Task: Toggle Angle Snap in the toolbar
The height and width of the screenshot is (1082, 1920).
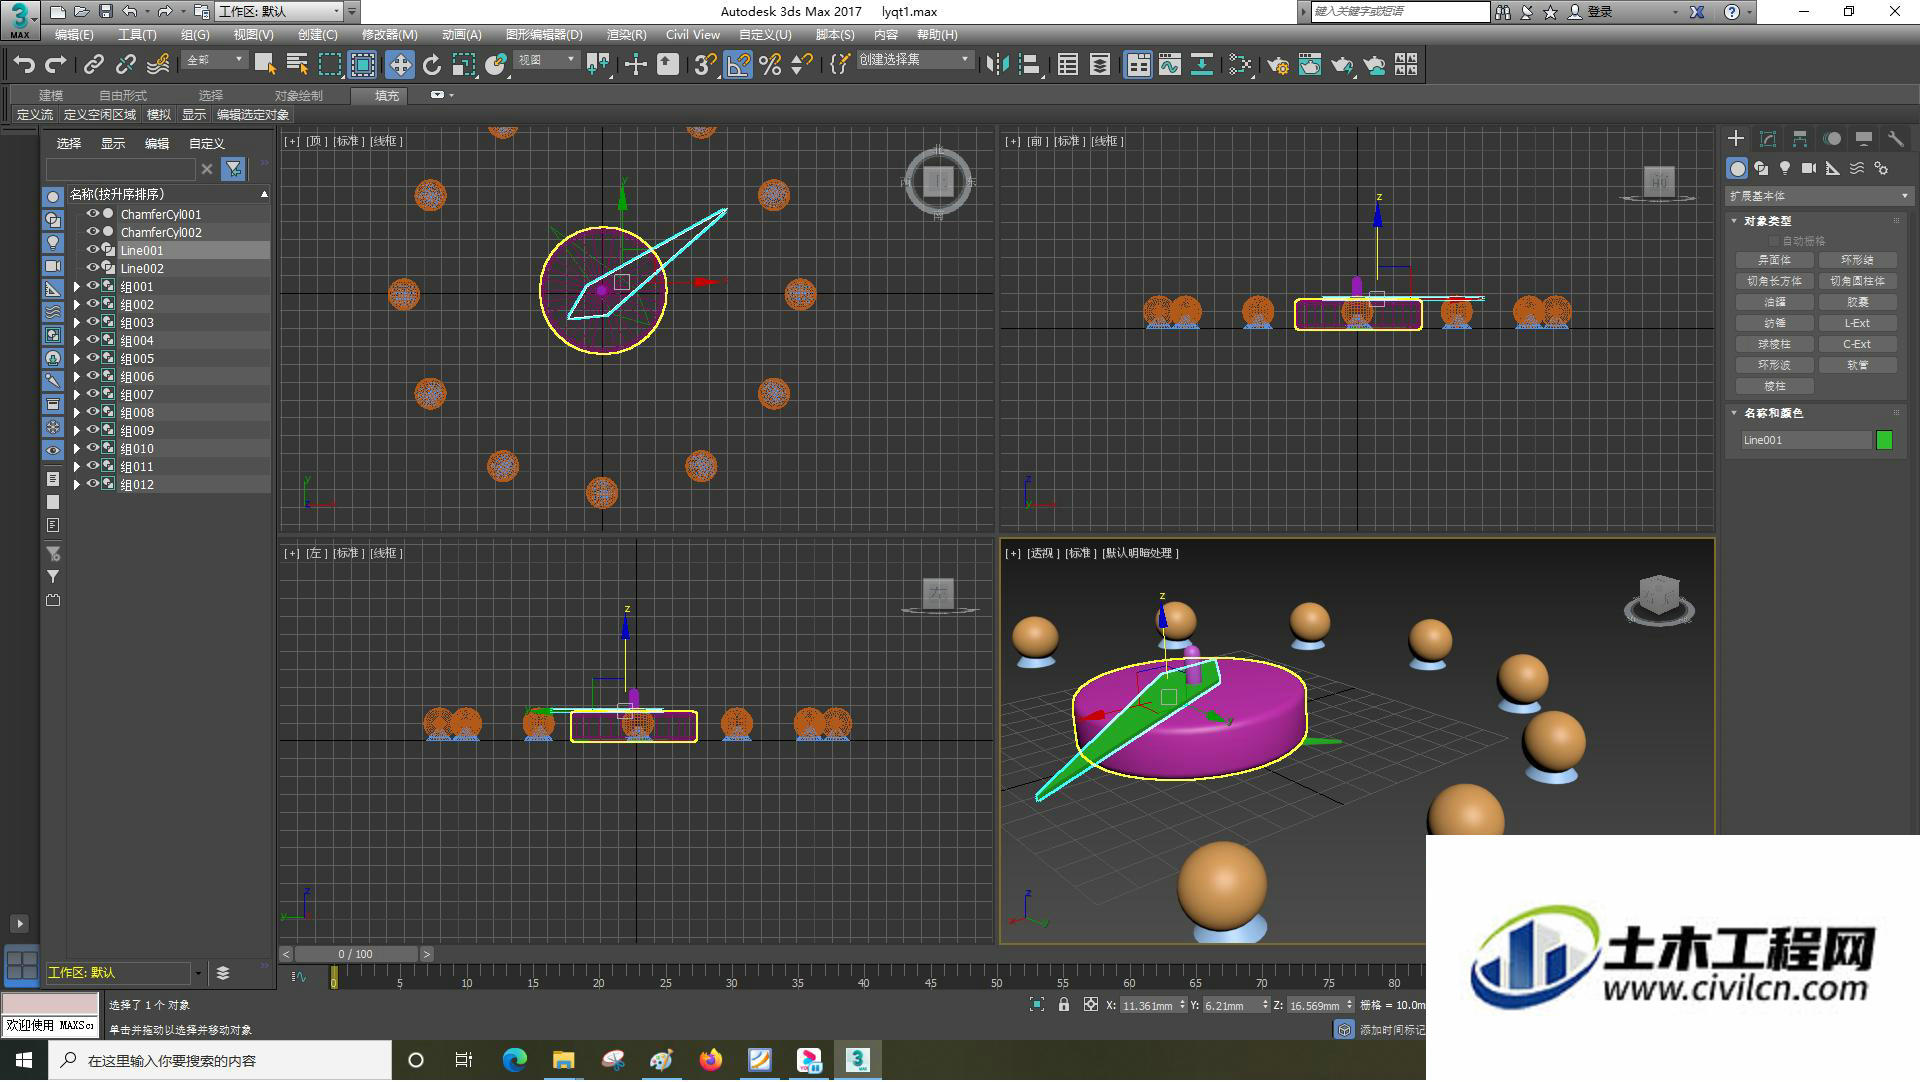Action: click(738, 65)
